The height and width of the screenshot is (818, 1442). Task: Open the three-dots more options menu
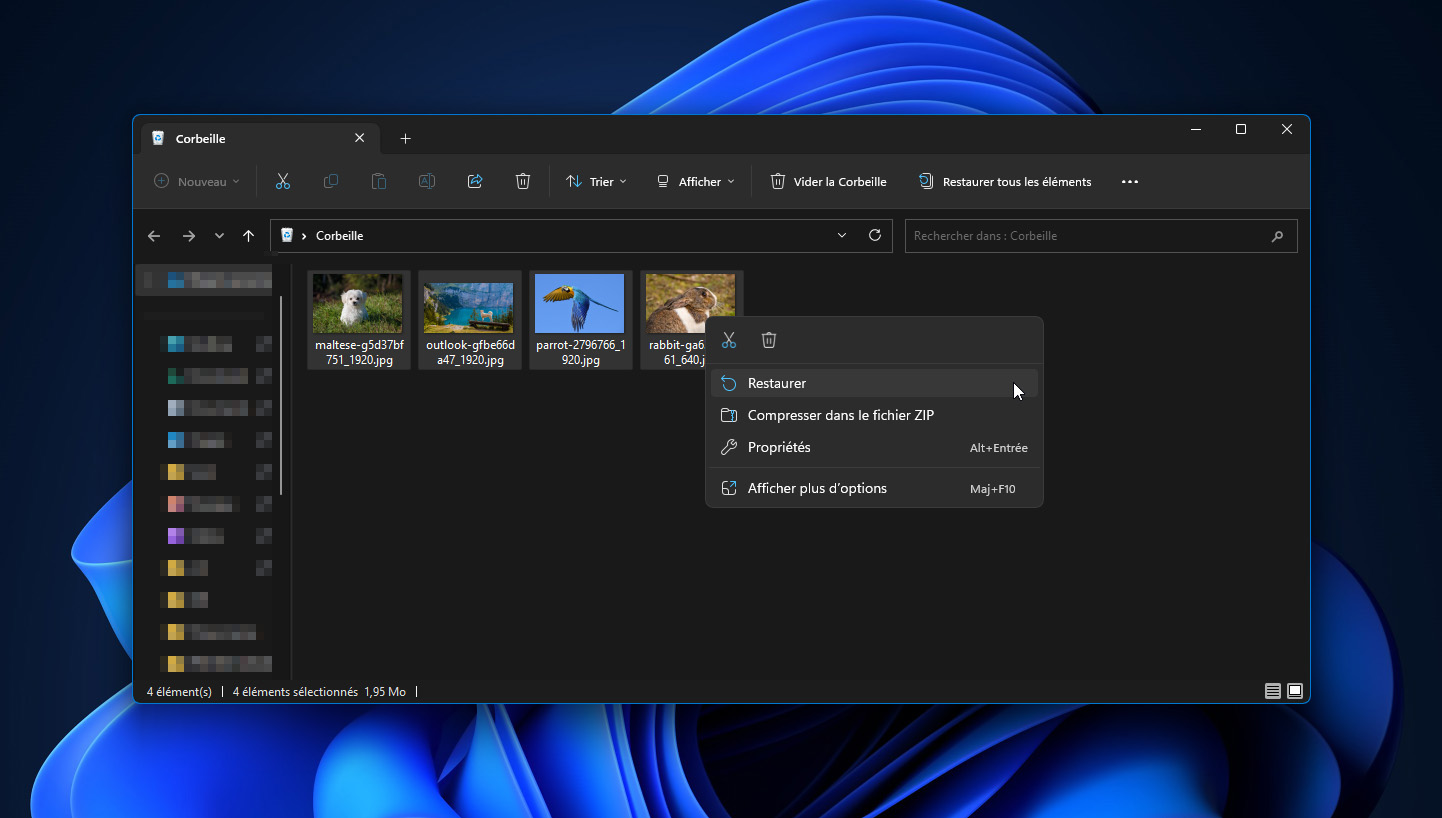tap(1130, 182)
